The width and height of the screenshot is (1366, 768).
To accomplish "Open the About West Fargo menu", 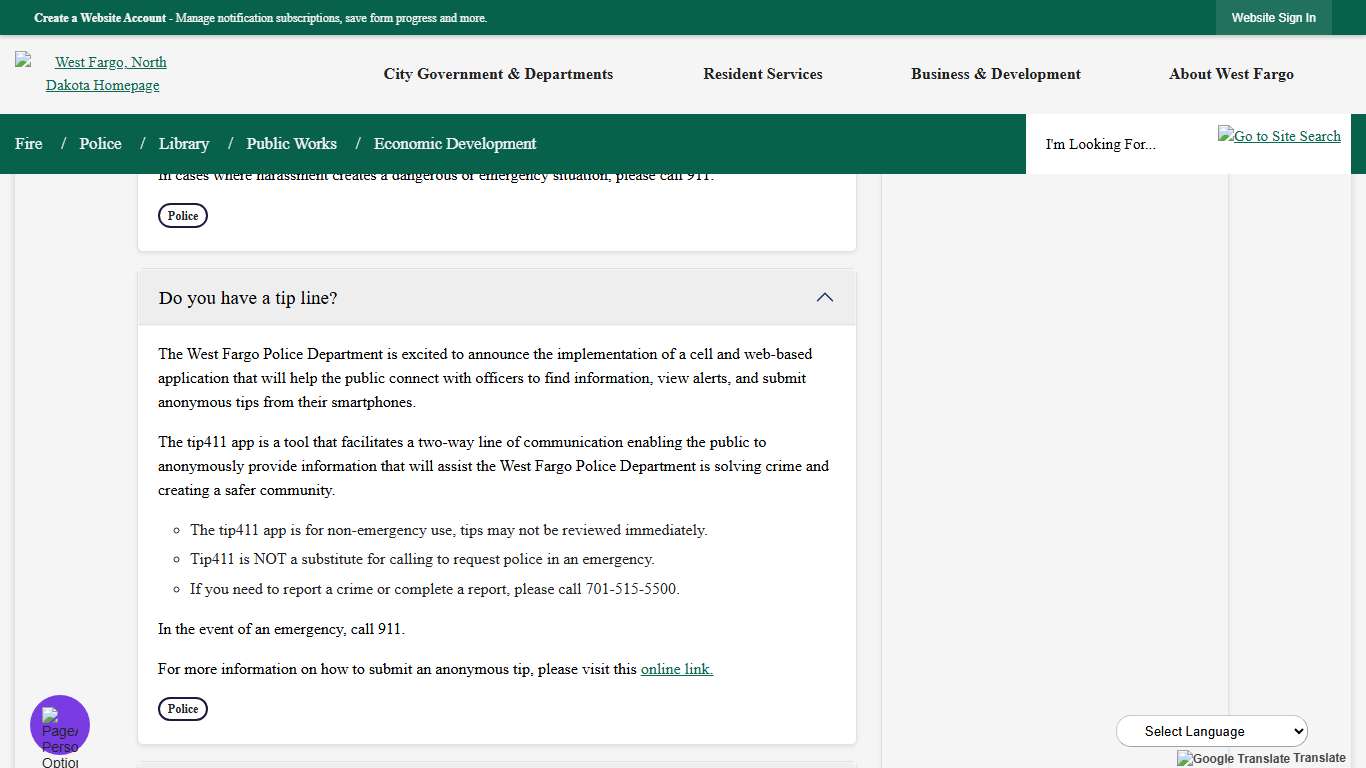I will (1231, 74).
